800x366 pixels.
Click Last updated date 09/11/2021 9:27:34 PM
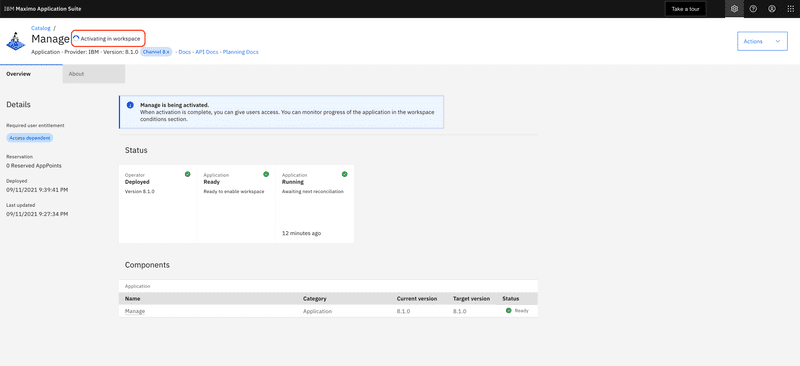pos(37,214)
